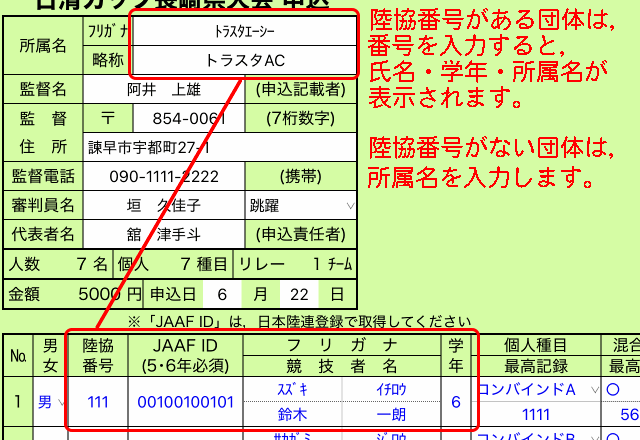Image resolution: width=640 pixels, height=440 pixels.
Task: Select the grade cell 6
Action: tap(456, 402)
